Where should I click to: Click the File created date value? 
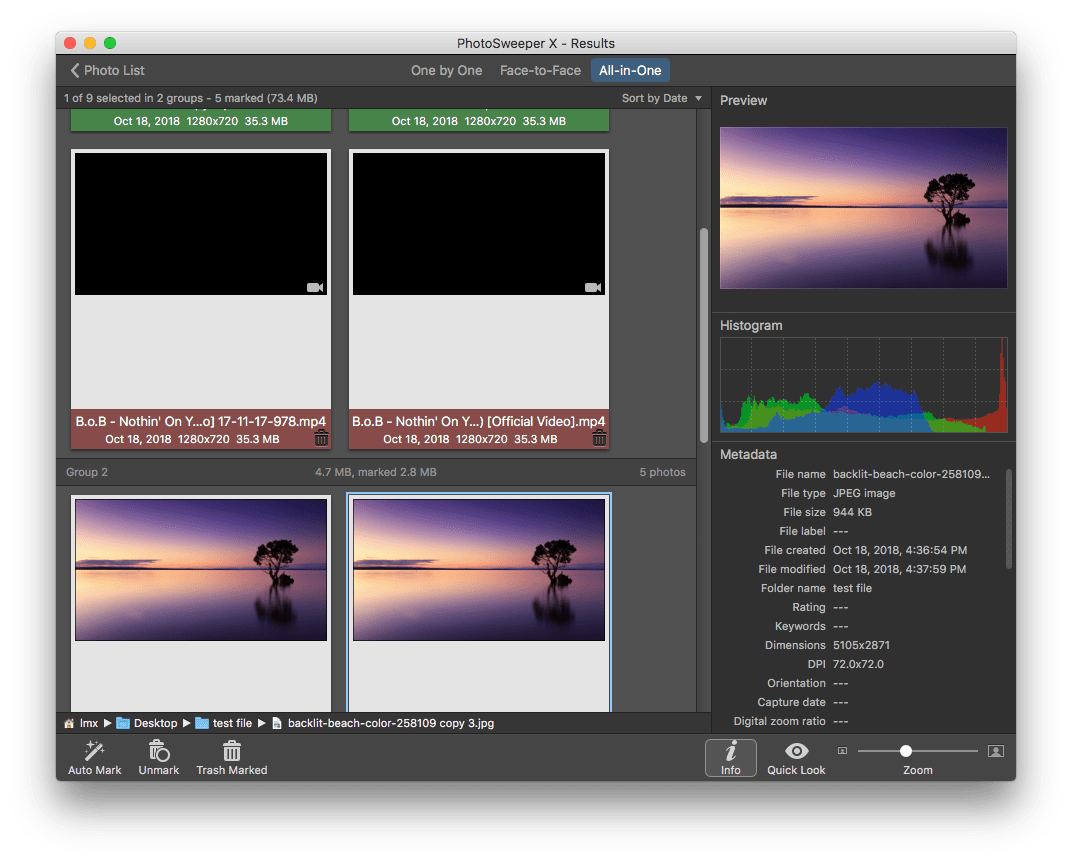coord(900,550)
